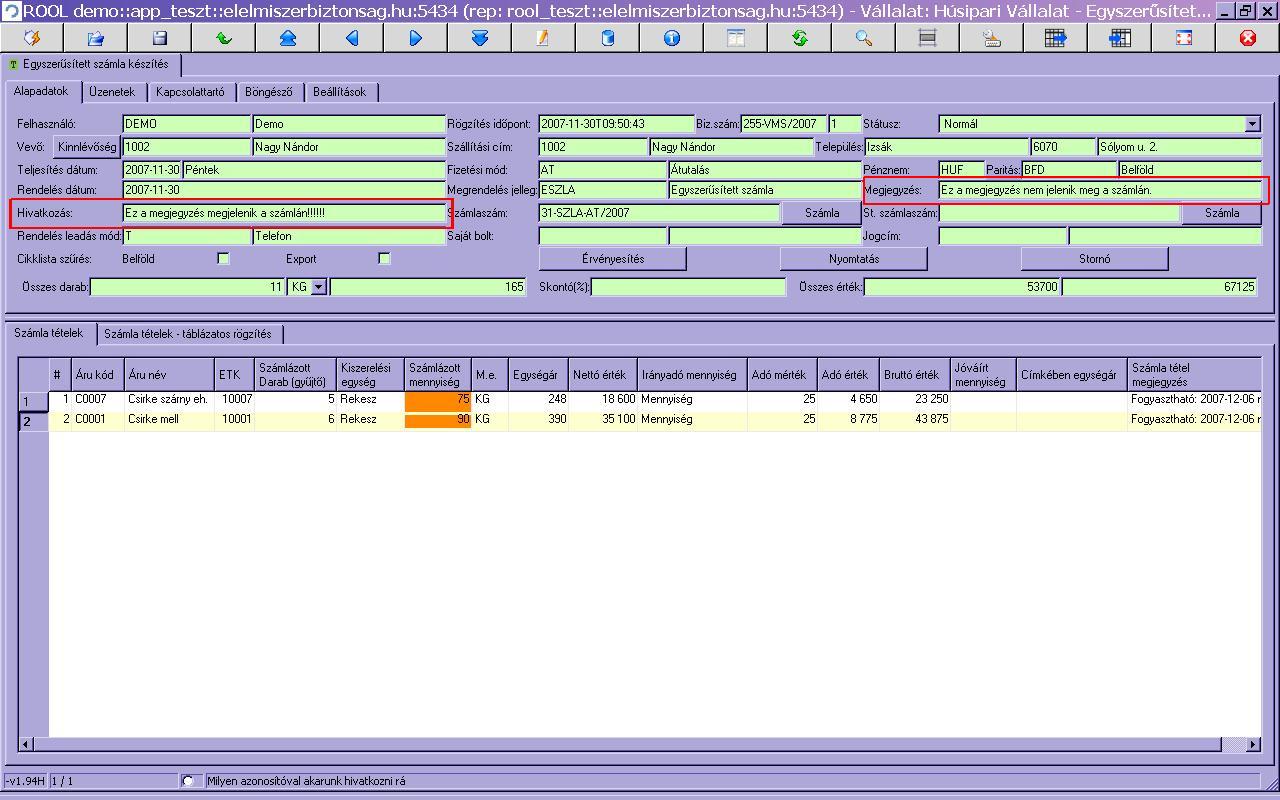Image resolution: width=1280 pixels, height=800 pixels.
Task: Open the Számla tételek - táblázatos rögzítés tab
Action: tap(187, 334)
